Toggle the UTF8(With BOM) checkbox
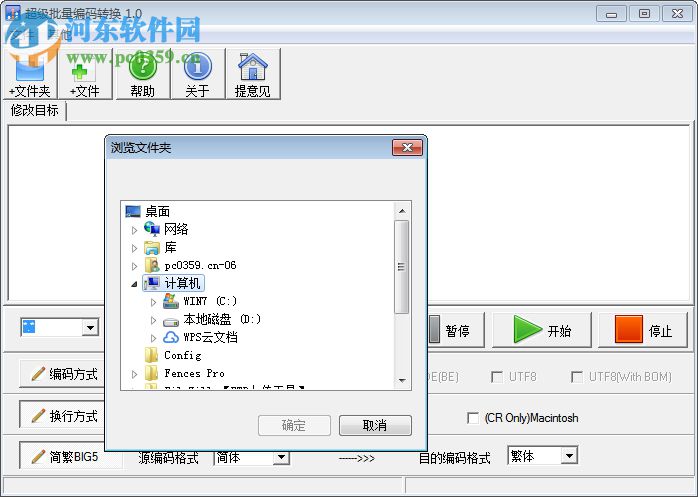The width and height of the screenshot is (698, 497). click(577, 377)
